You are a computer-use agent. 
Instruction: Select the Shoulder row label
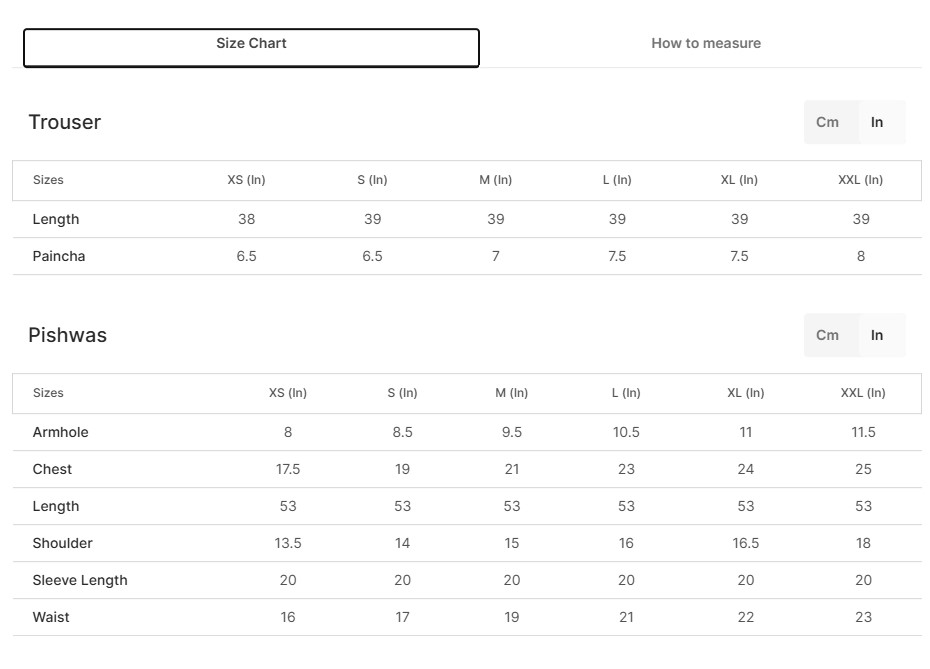pyautogui.click(x=63, y=543)
